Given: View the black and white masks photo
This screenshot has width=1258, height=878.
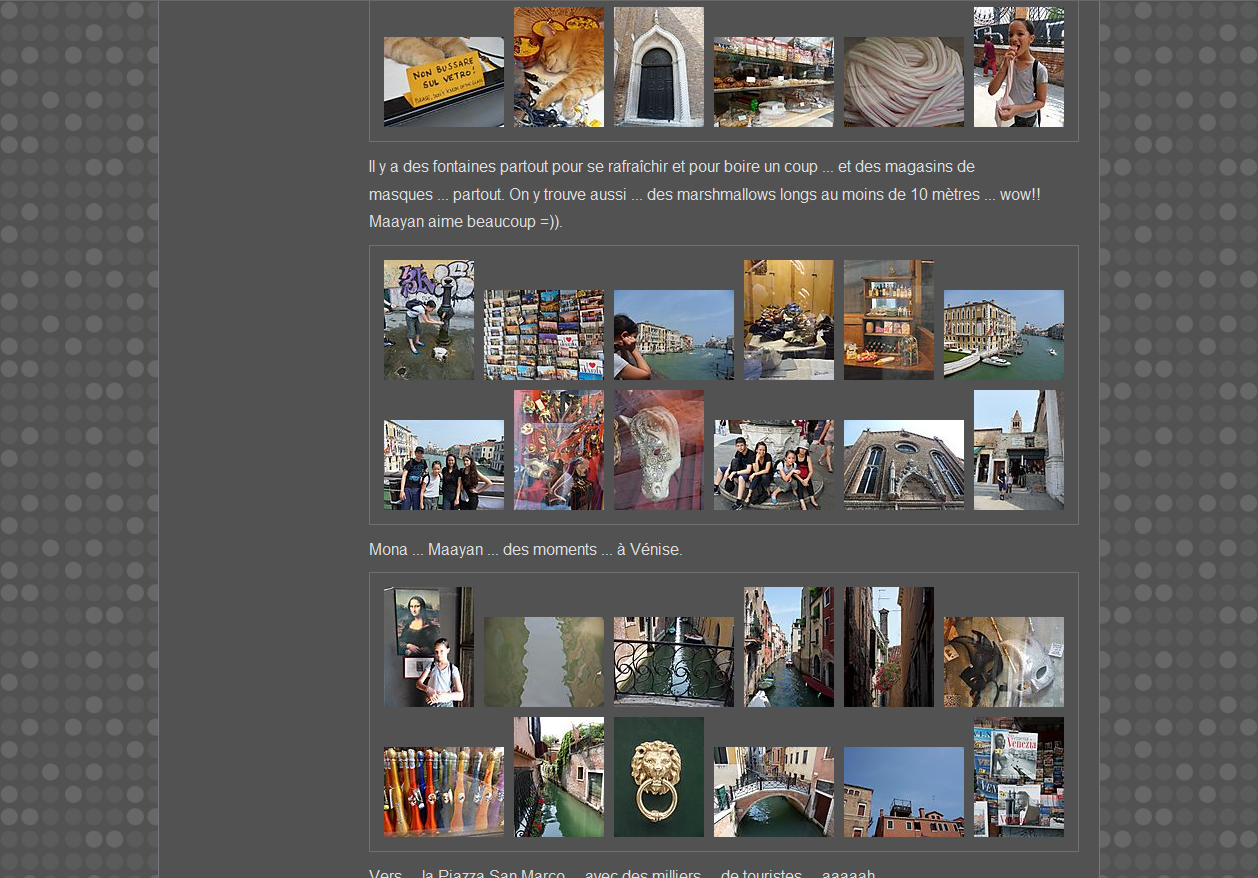Looking at the screenshot, I should (x=1003, y=662).
